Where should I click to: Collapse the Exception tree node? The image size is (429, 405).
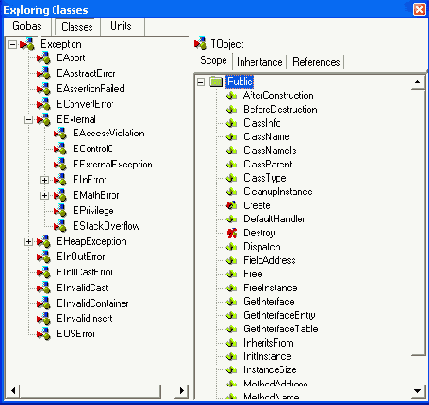[x=12, y=44]
